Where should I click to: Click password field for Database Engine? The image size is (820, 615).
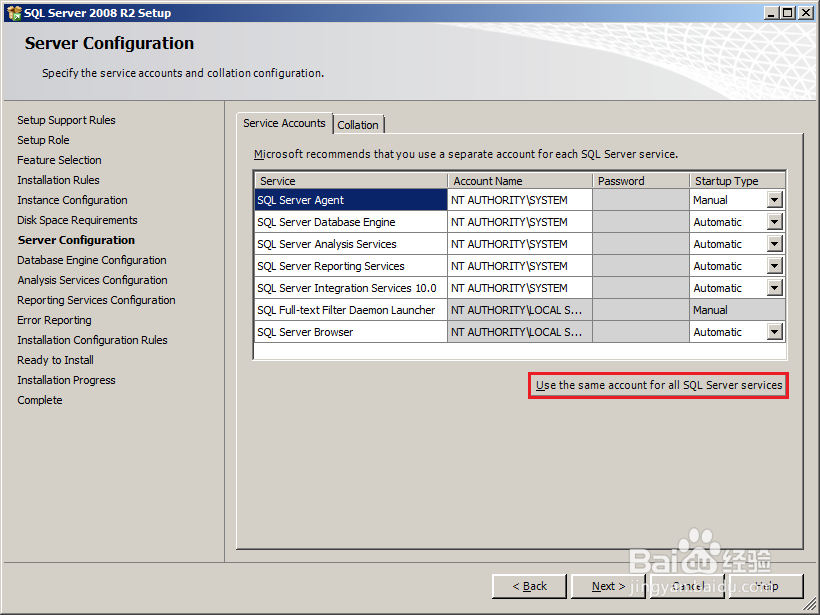(x=641, y=222)
